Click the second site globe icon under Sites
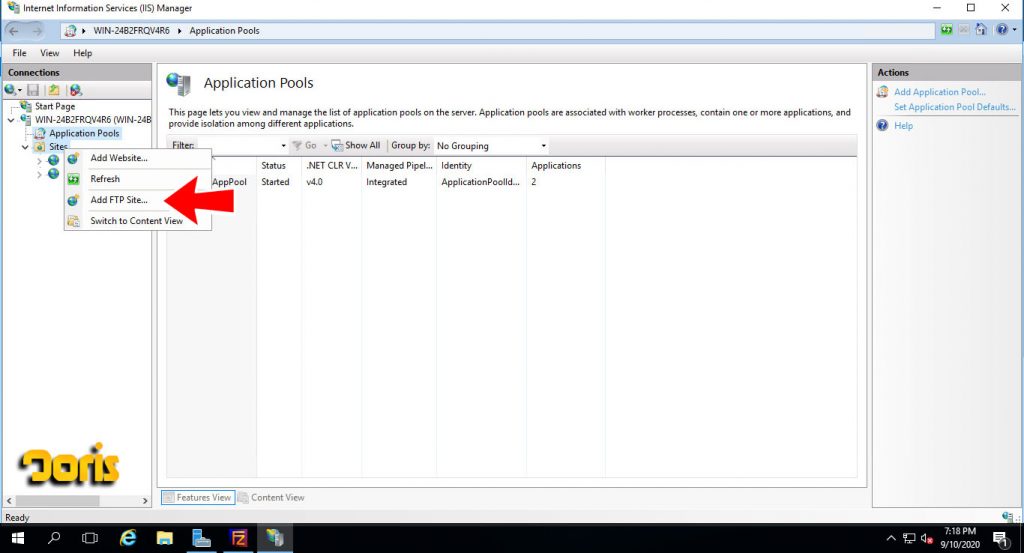Image resolution: width=1024 pixels, height=553 pixels. pyautogui.click(x=54, y=174)
